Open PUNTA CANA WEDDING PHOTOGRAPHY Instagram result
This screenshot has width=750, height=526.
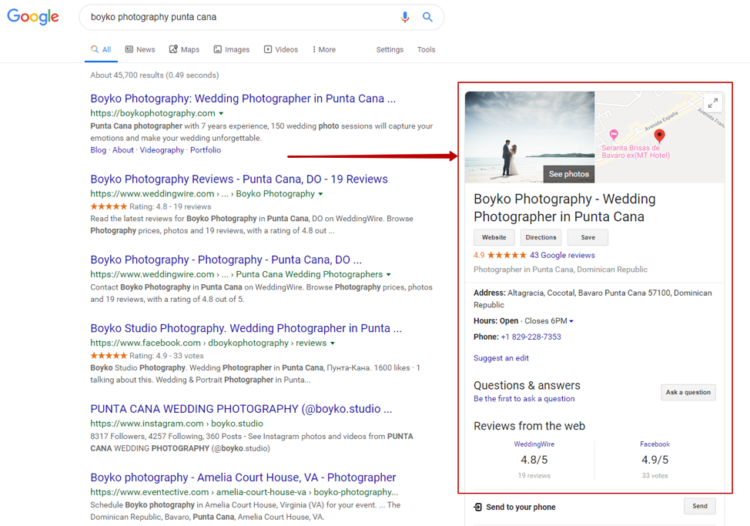tap(241, 409)
